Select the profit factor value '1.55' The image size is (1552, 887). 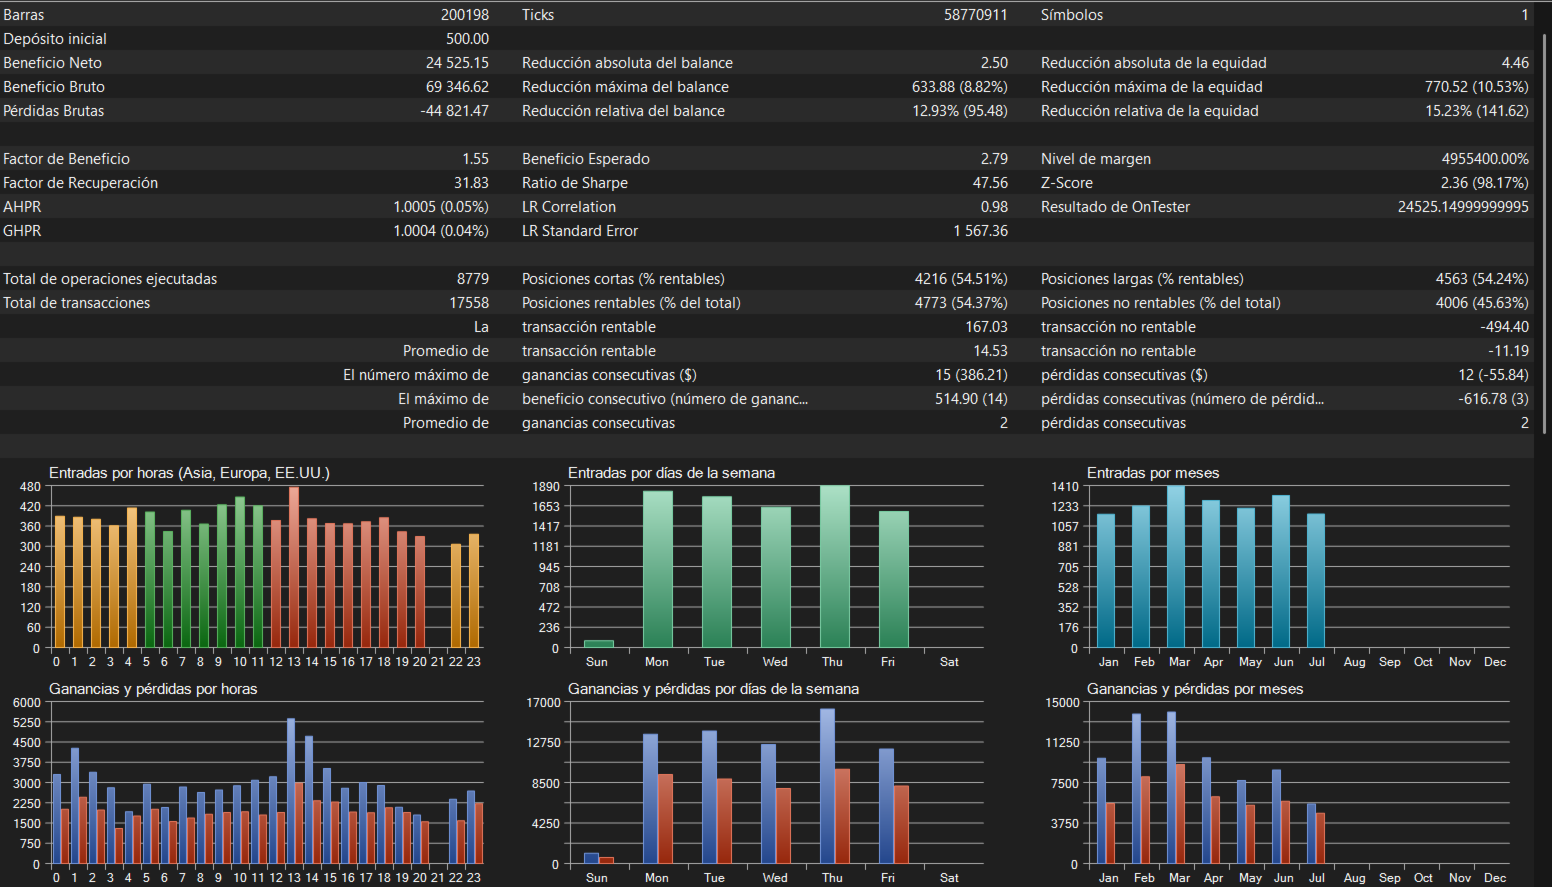tap(476, 159)
